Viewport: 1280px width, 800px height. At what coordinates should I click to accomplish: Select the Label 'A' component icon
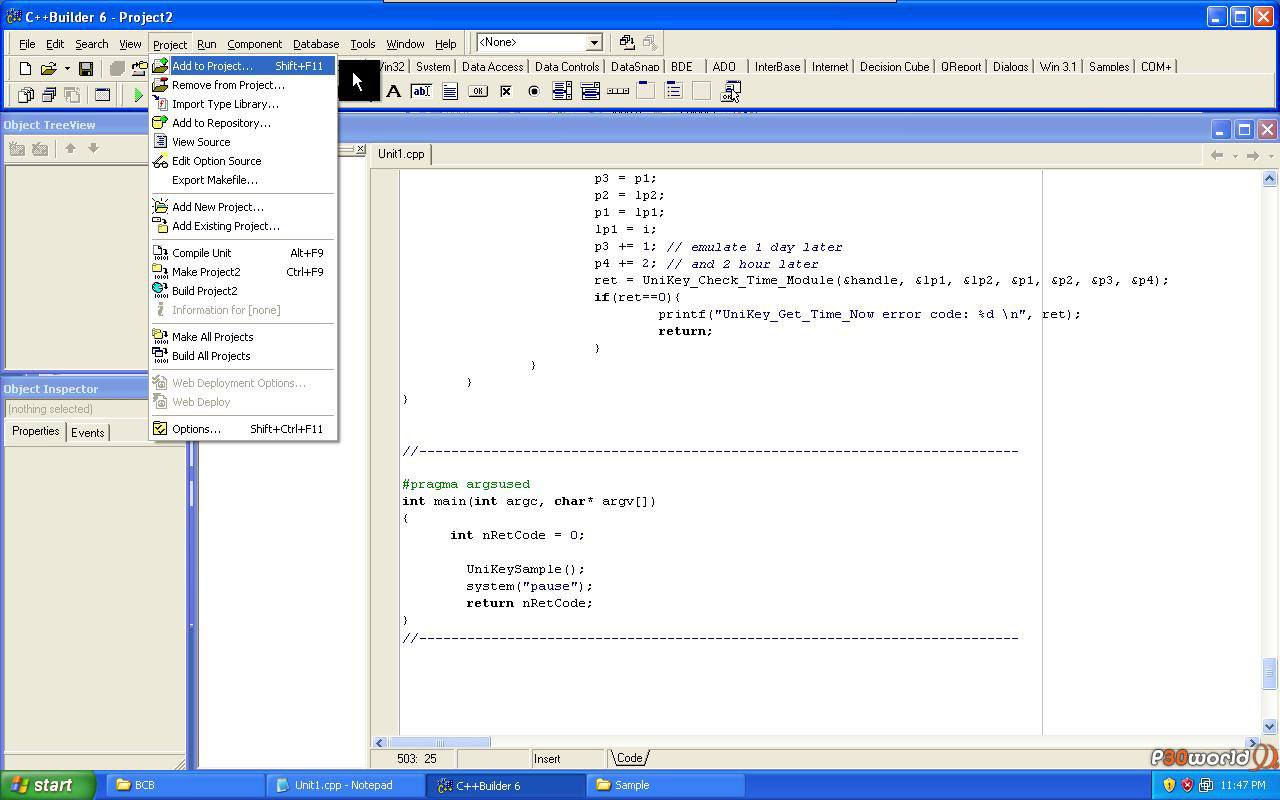pos(394,92)
